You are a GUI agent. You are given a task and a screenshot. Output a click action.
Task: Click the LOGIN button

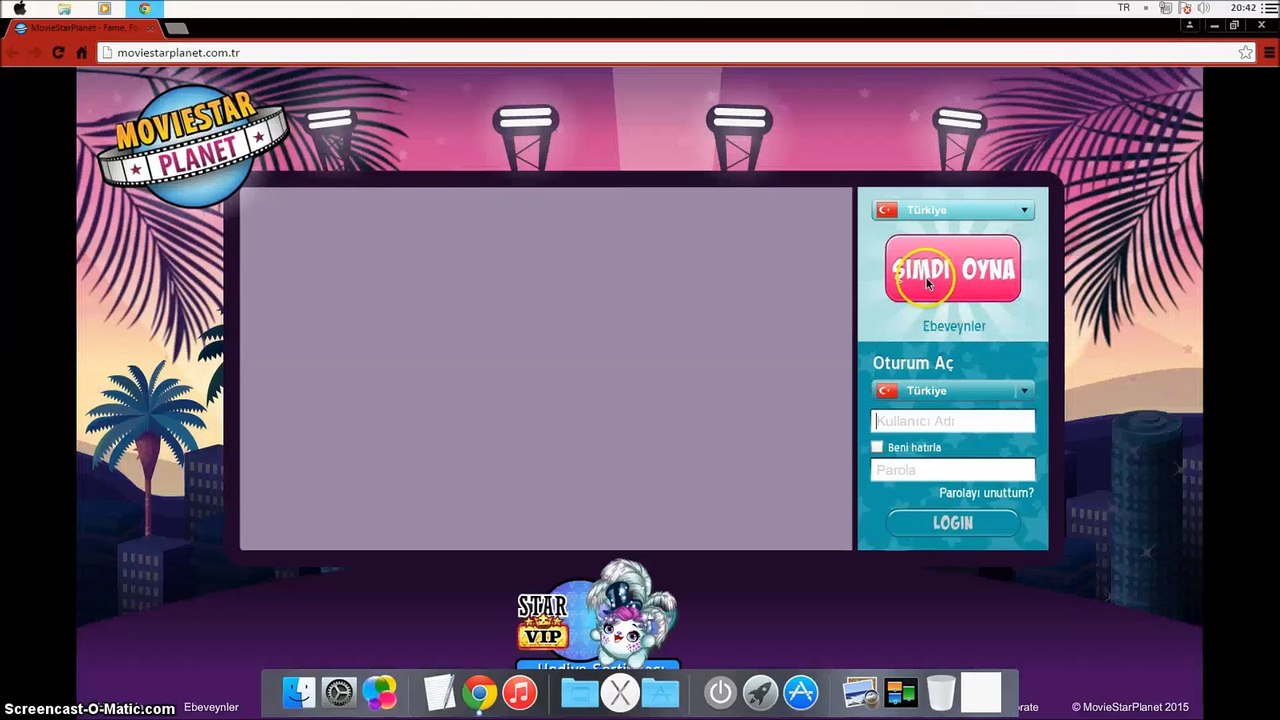coord(953,523)
